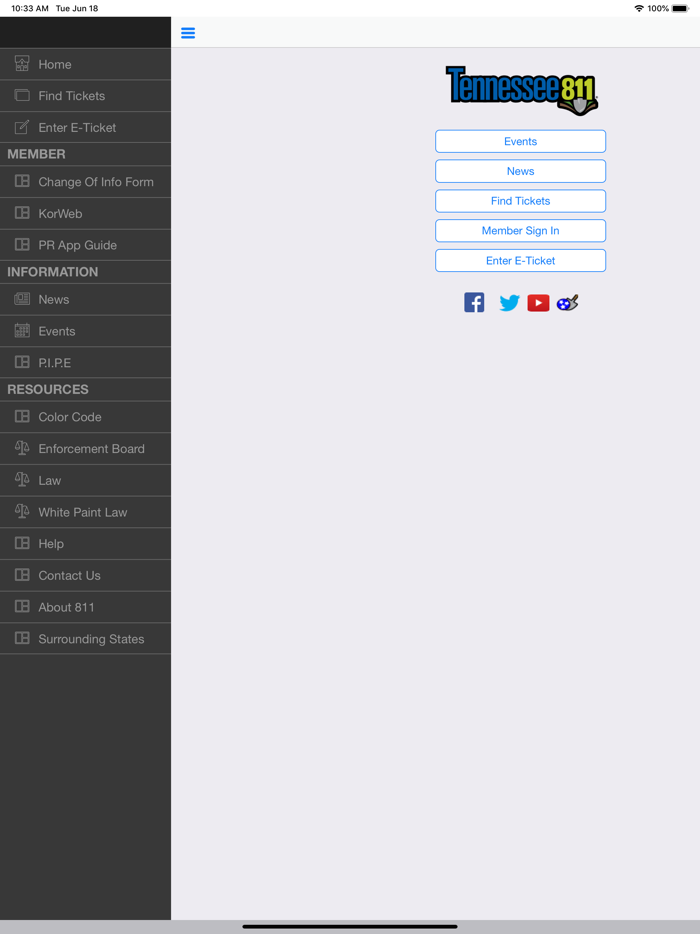Screen dimensions: 700x934
Task: Select Help in the sidebar
Action: (x=85, y=543)
